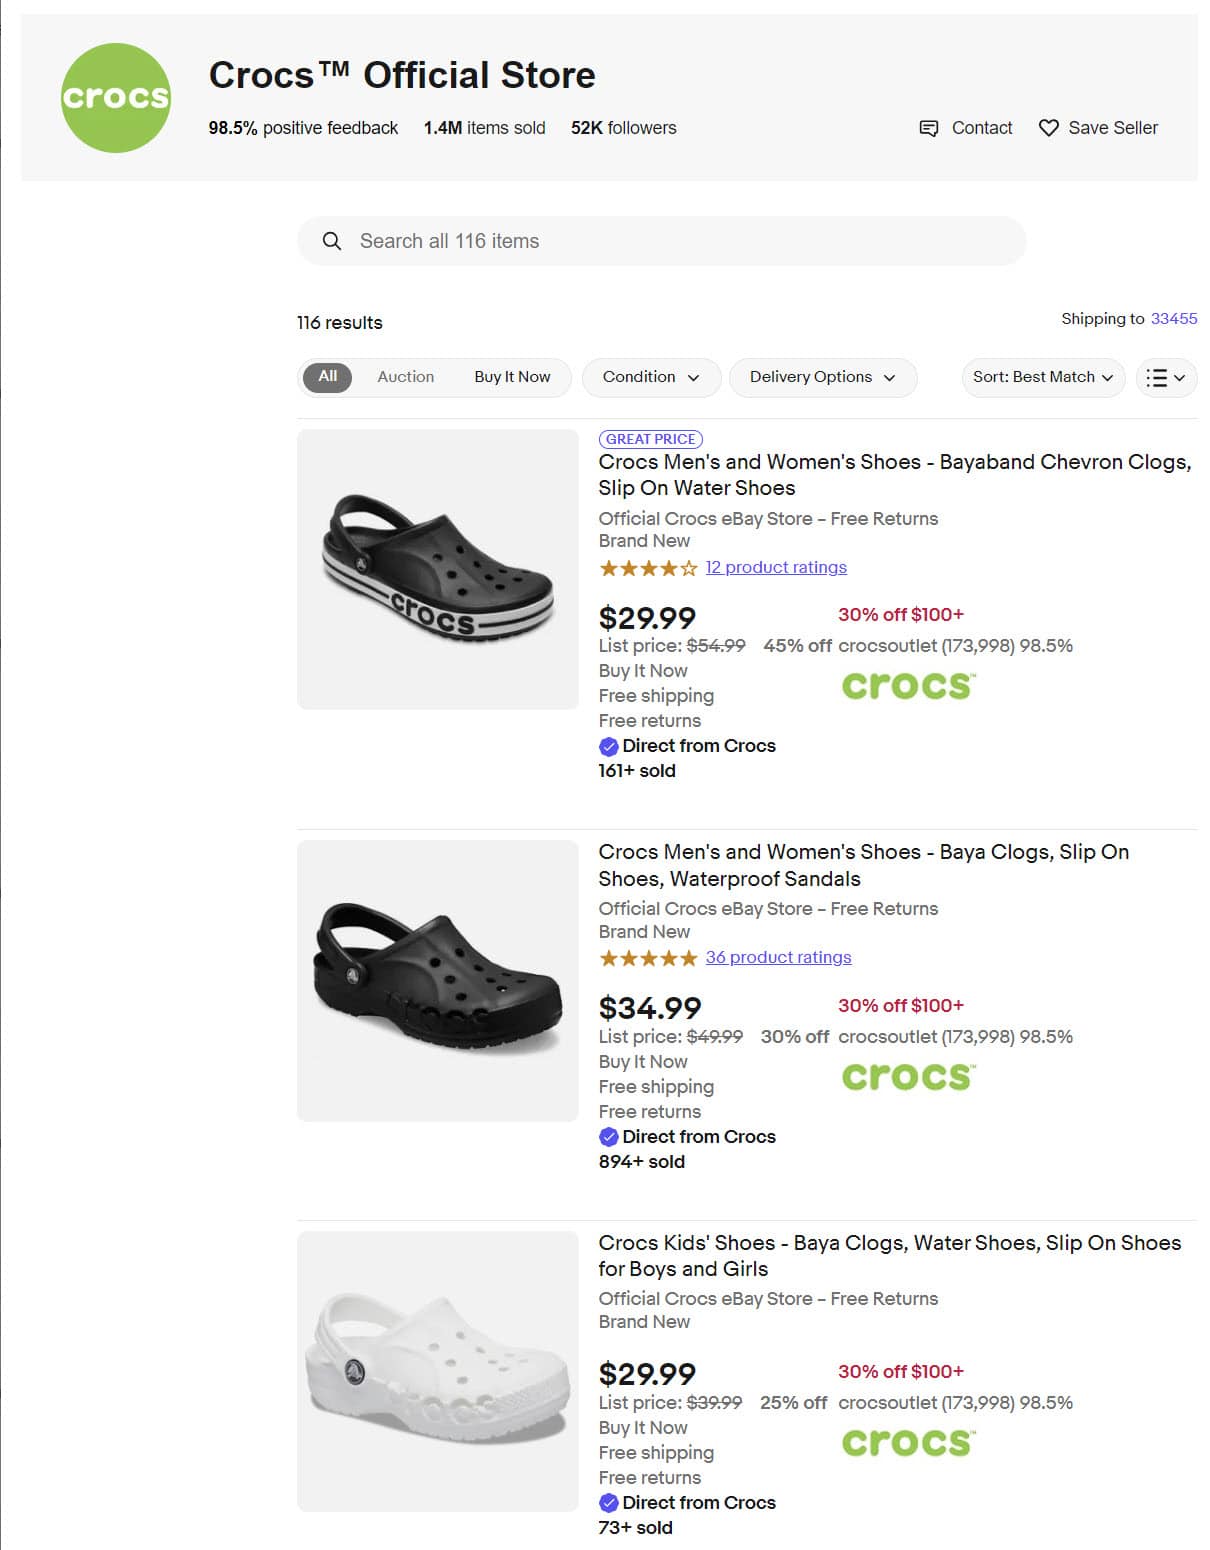Open the white Kids' Baya Clogs thumbnail

click(438, 1371)
